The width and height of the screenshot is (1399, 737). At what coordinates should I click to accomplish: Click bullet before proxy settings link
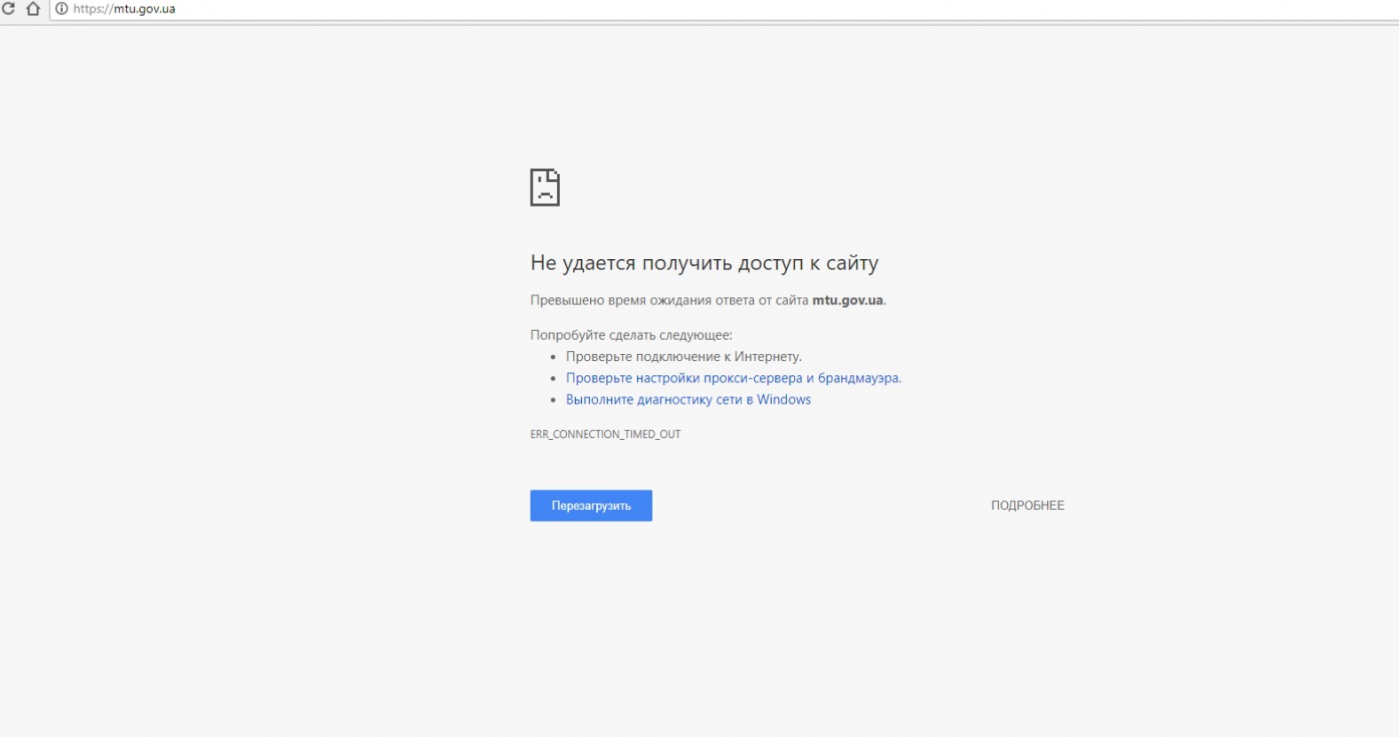(553, 379)
